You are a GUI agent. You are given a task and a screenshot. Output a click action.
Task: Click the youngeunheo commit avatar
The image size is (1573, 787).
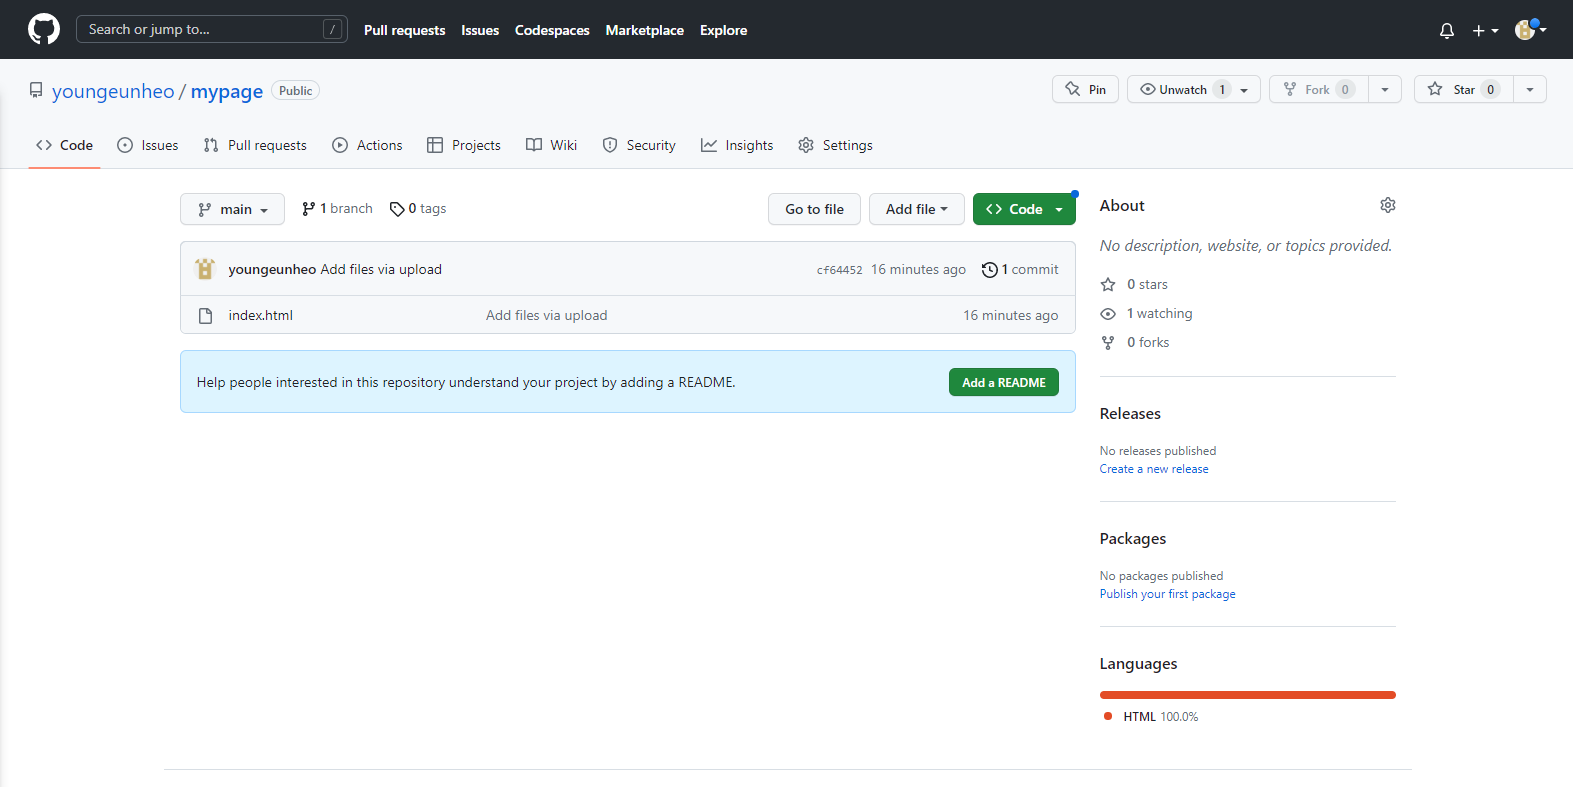(205, 269)
